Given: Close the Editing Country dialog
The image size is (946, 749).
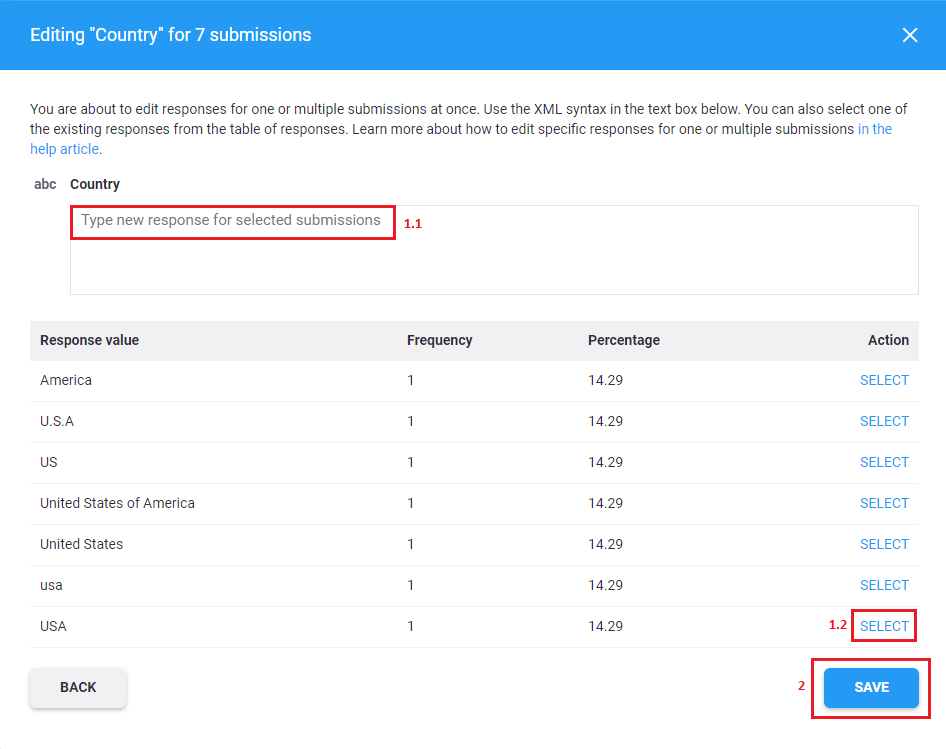Looking at the screenshot, I should (909, 35).
